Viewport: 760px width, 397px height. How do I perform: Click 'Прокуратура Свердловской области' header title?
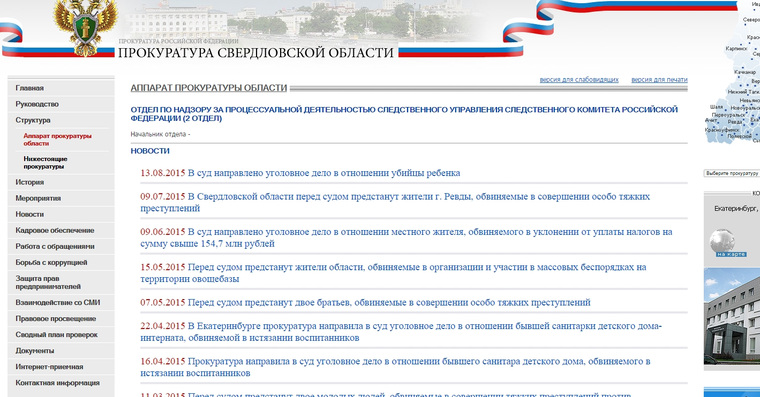[x=256, y=53]
